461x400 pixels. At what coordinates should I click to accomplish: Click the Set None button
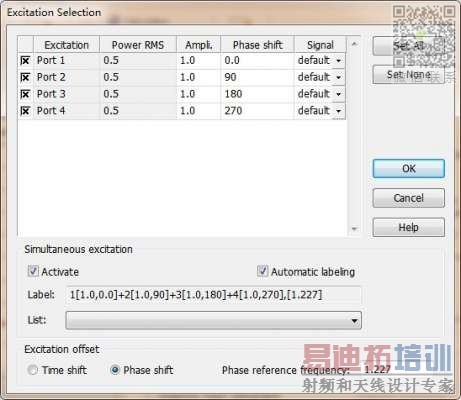(409, 75)
